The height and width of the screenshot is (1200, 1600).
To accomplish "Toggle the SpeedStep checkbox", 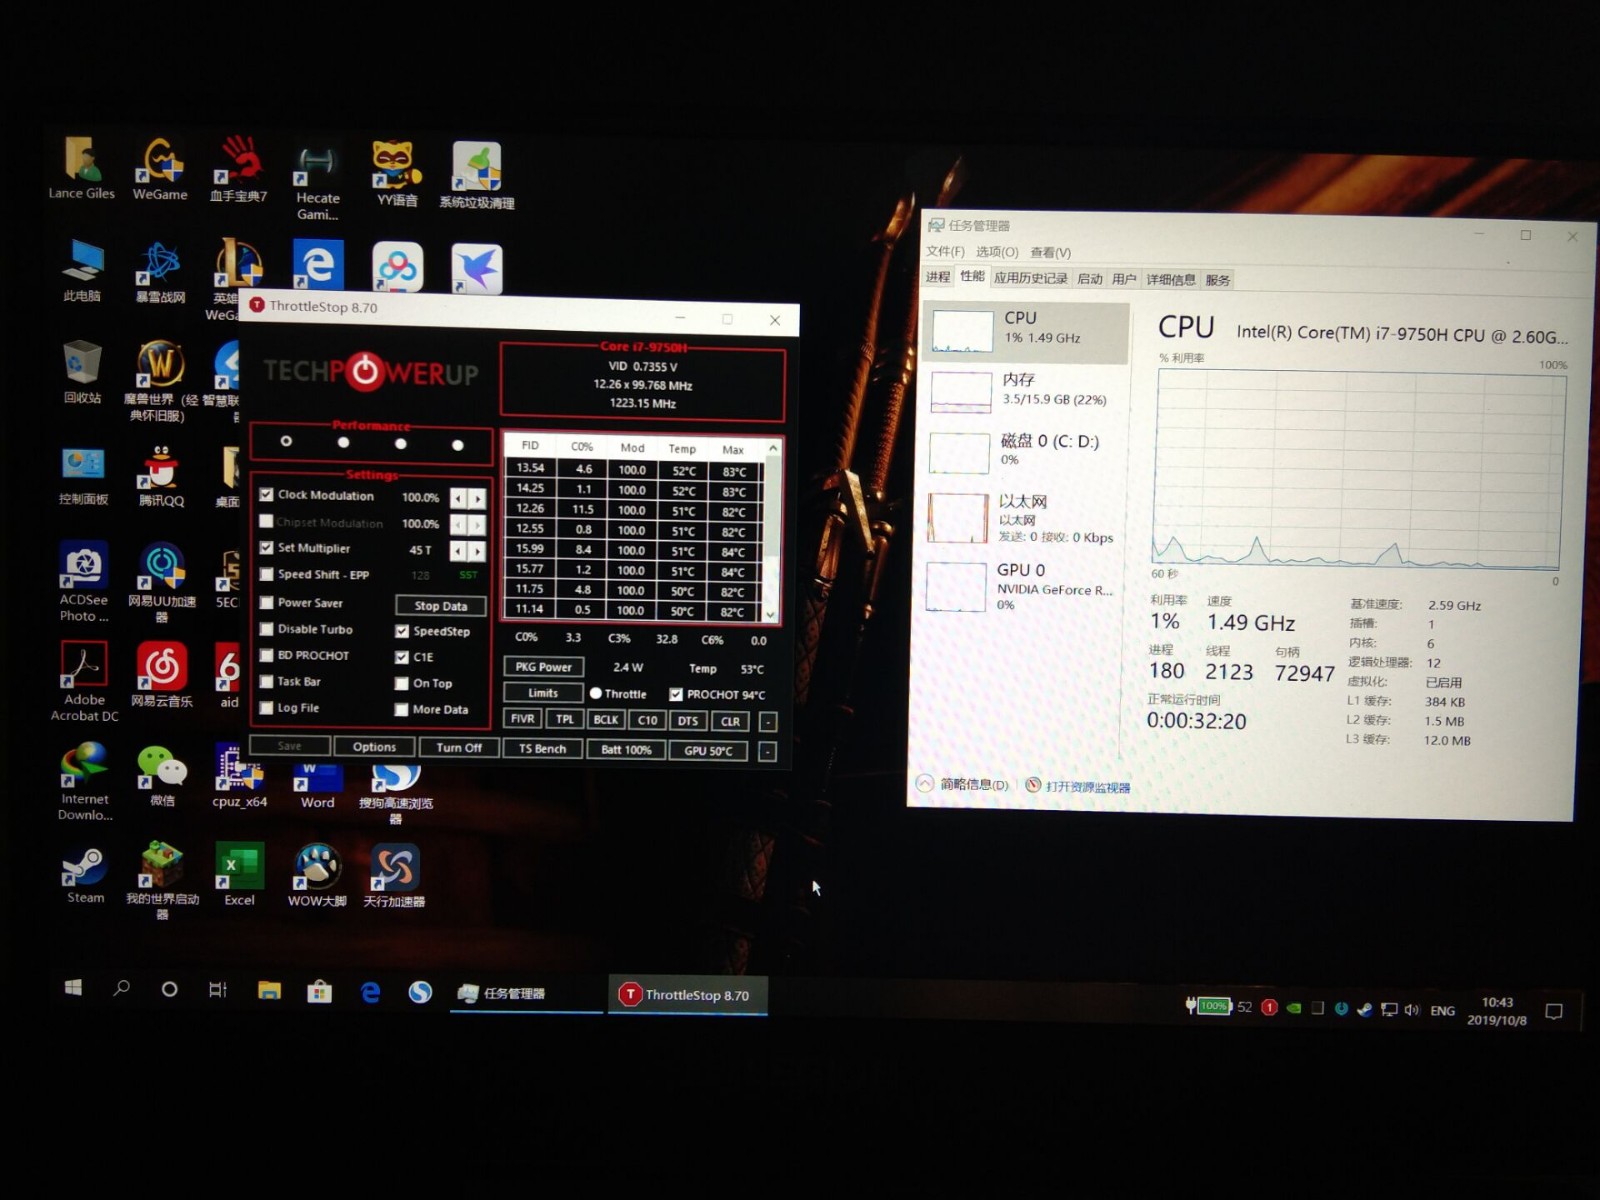I will pyautogui.click(x=402, y=631).
